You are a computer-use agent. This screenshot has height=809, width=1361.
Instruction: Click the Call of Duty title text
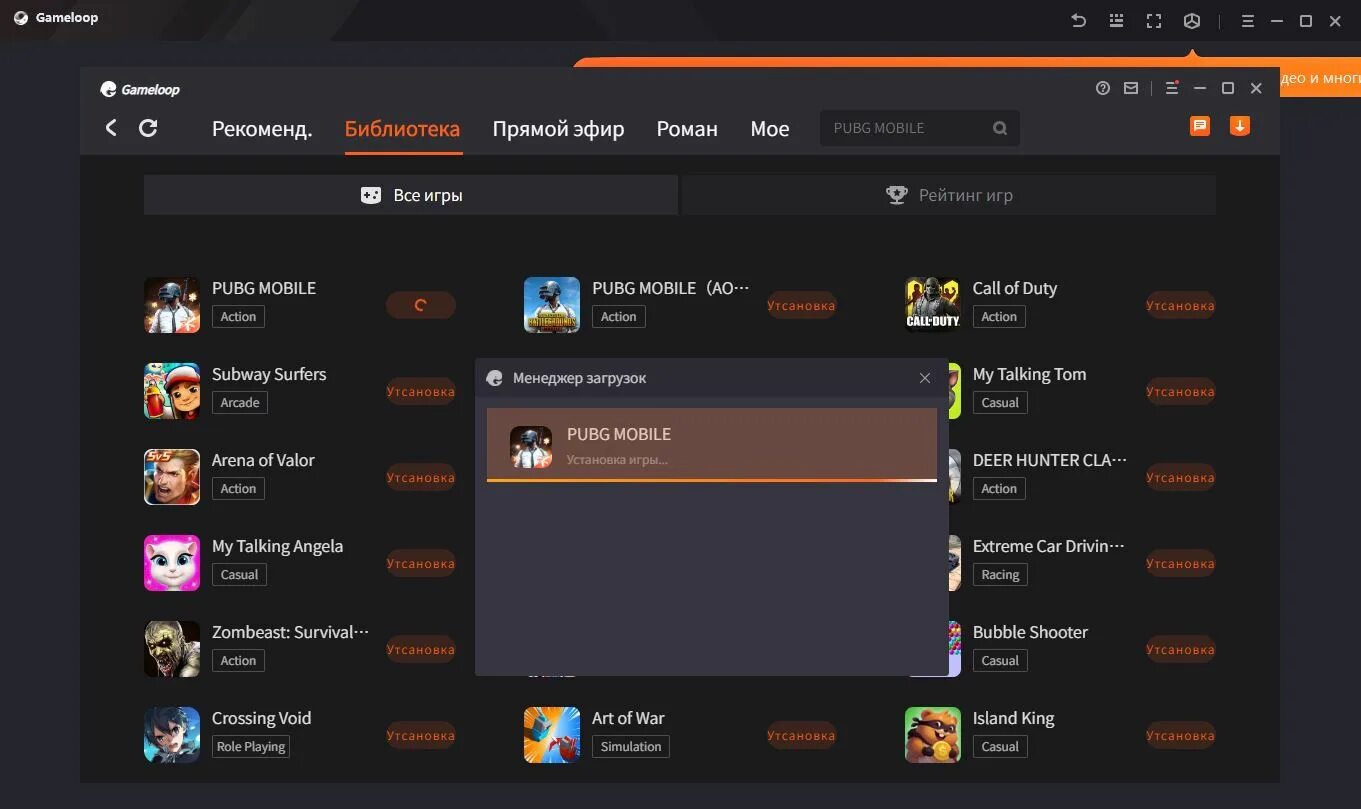[1015, 288]
